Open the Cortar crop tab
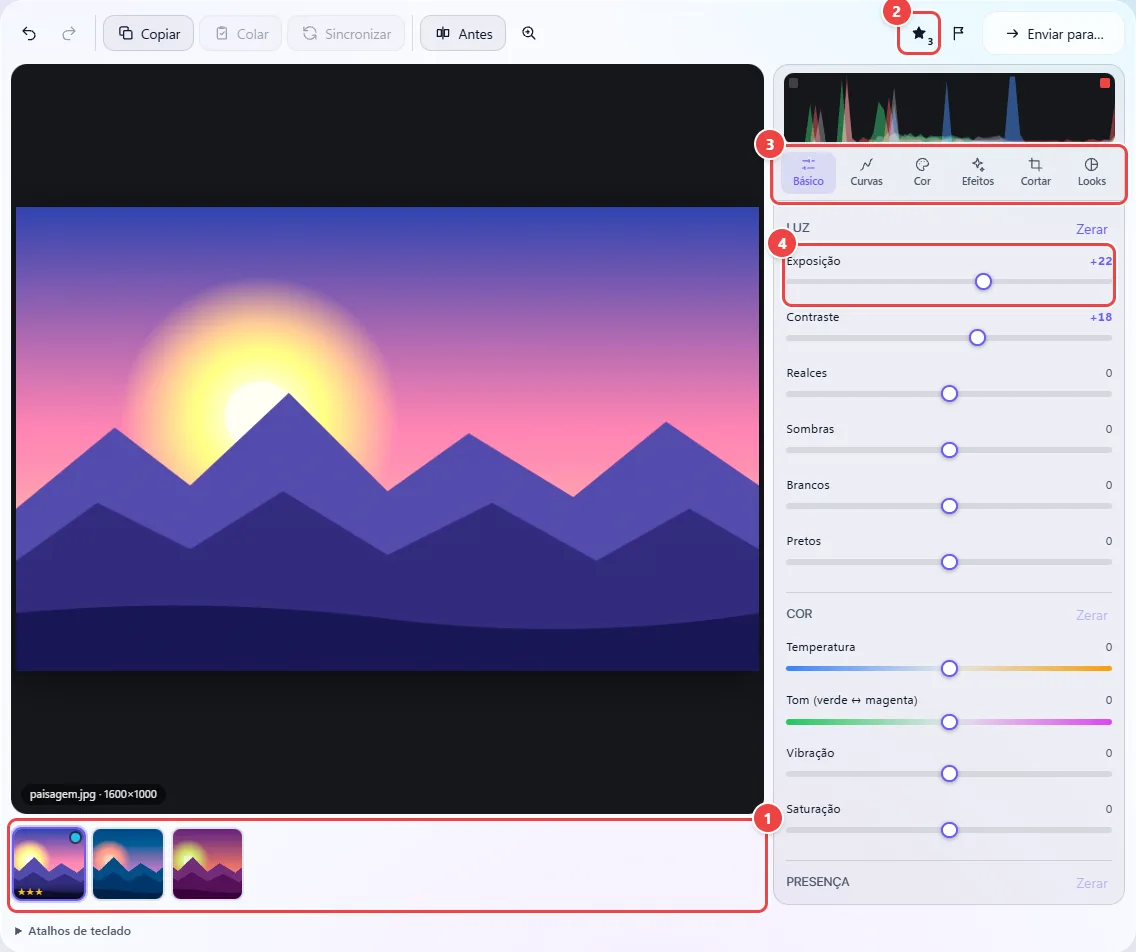The height and width of the screenshot is (952, 1136). tap(1035, 172)
